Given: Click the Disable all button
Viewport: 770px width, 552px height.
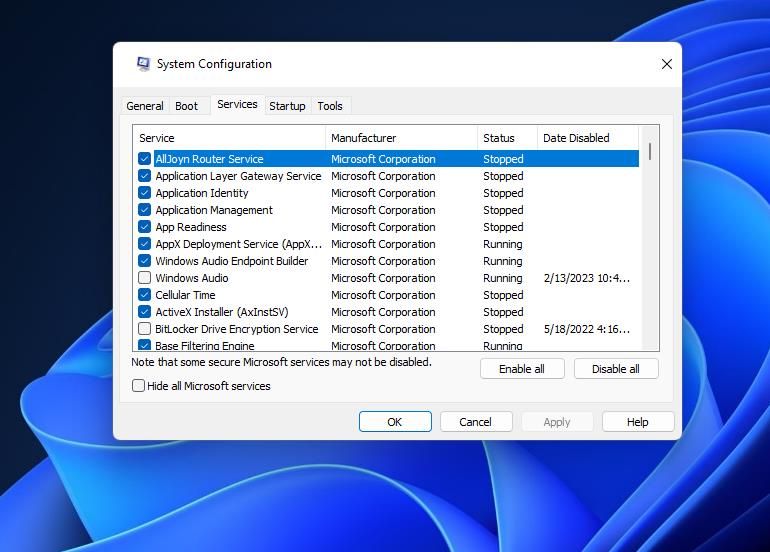Looking at the screenshot, I should (616, 369).
